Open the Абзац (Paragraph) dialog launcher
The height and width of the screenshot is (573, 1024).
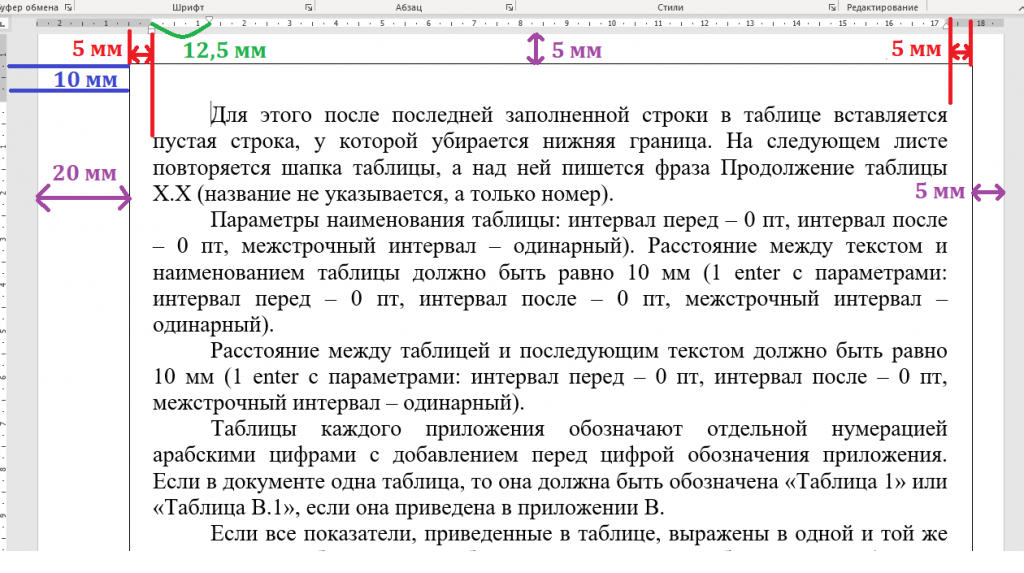(509, 7)
